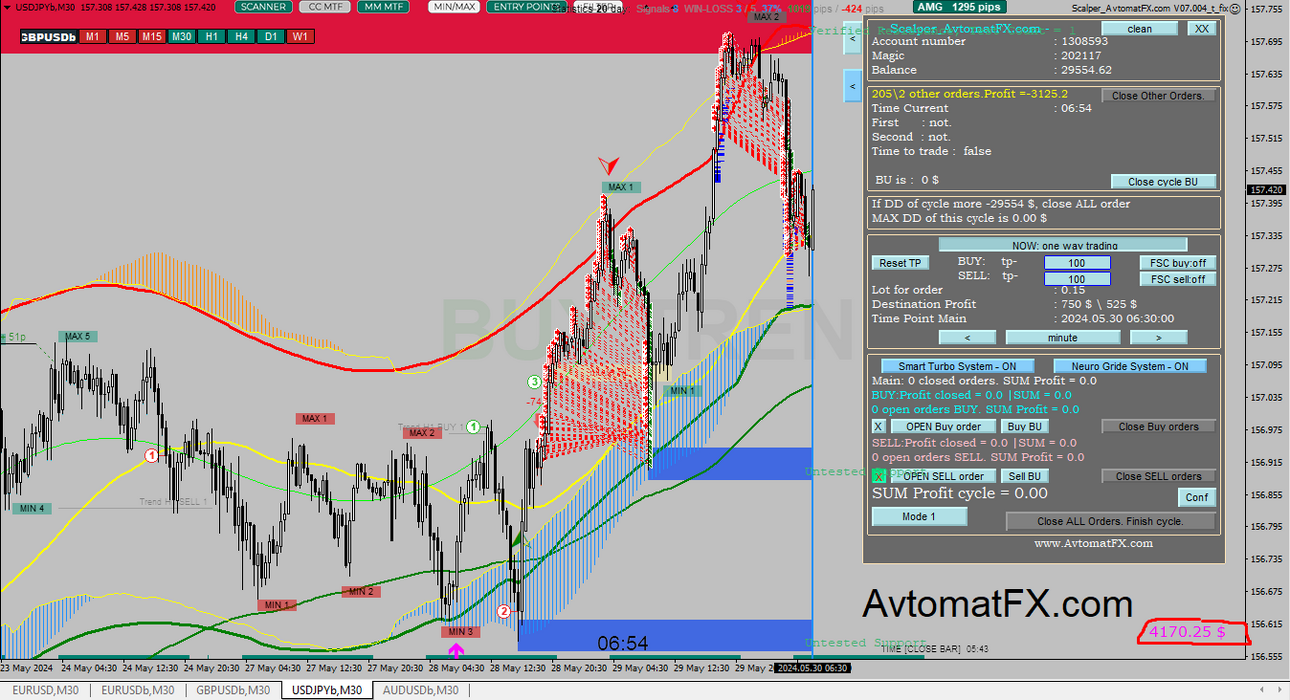The height and width of the screenshot is (700, 1290).
Task: Click Close ALL Orders. Finish cycle.
Action: tap(1110, 521)
